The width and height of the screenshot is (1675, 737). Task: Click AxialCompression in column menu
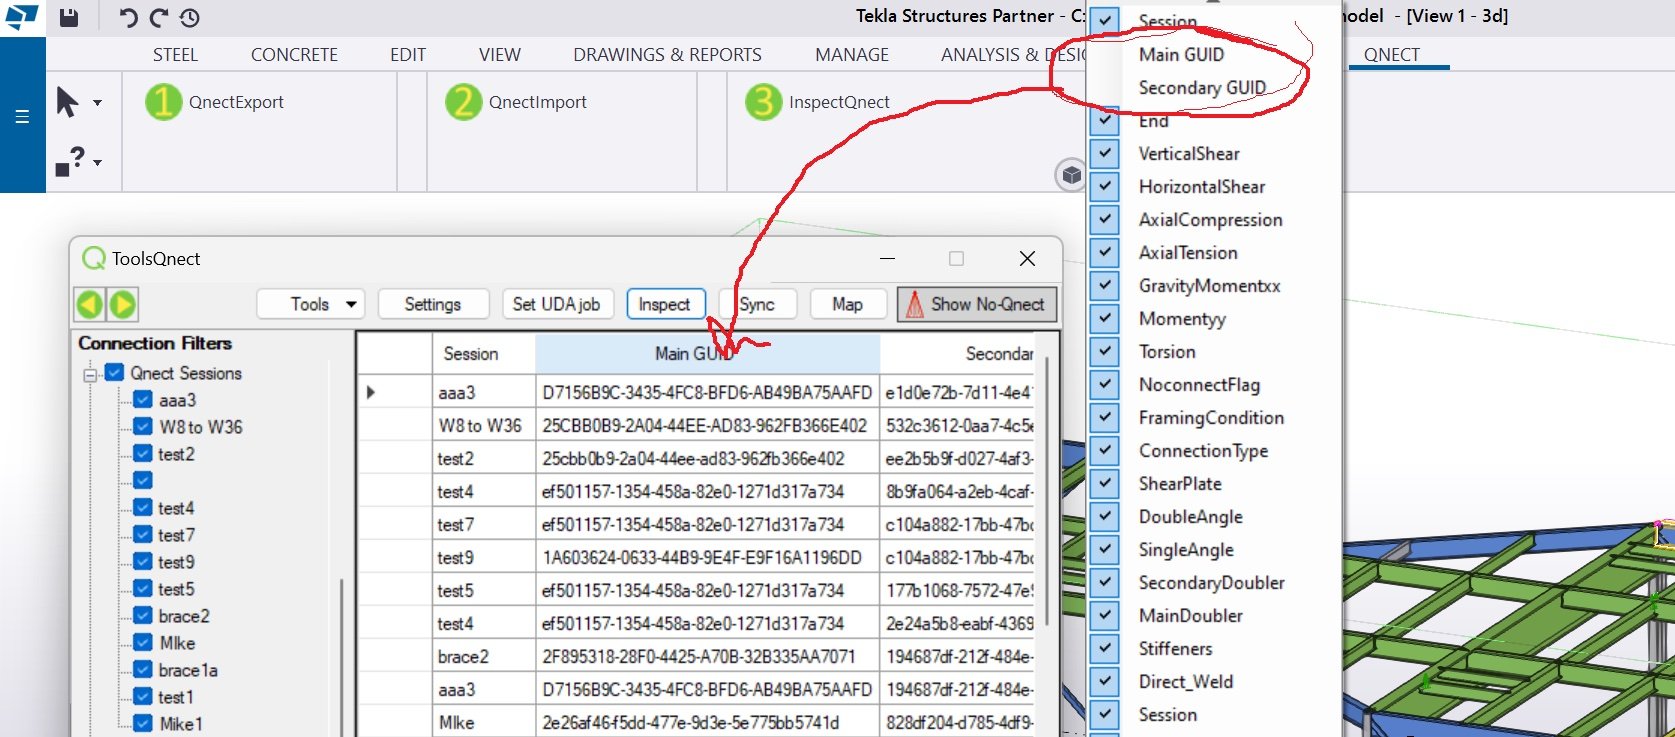(1210, 220)
